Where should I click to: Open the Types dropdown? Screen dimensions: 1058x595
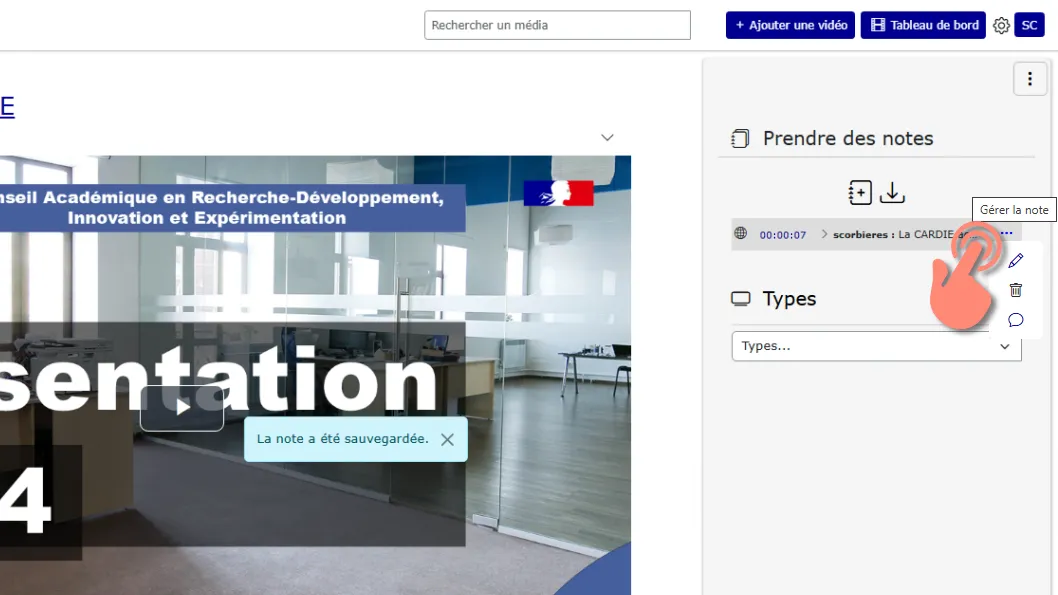876,346
